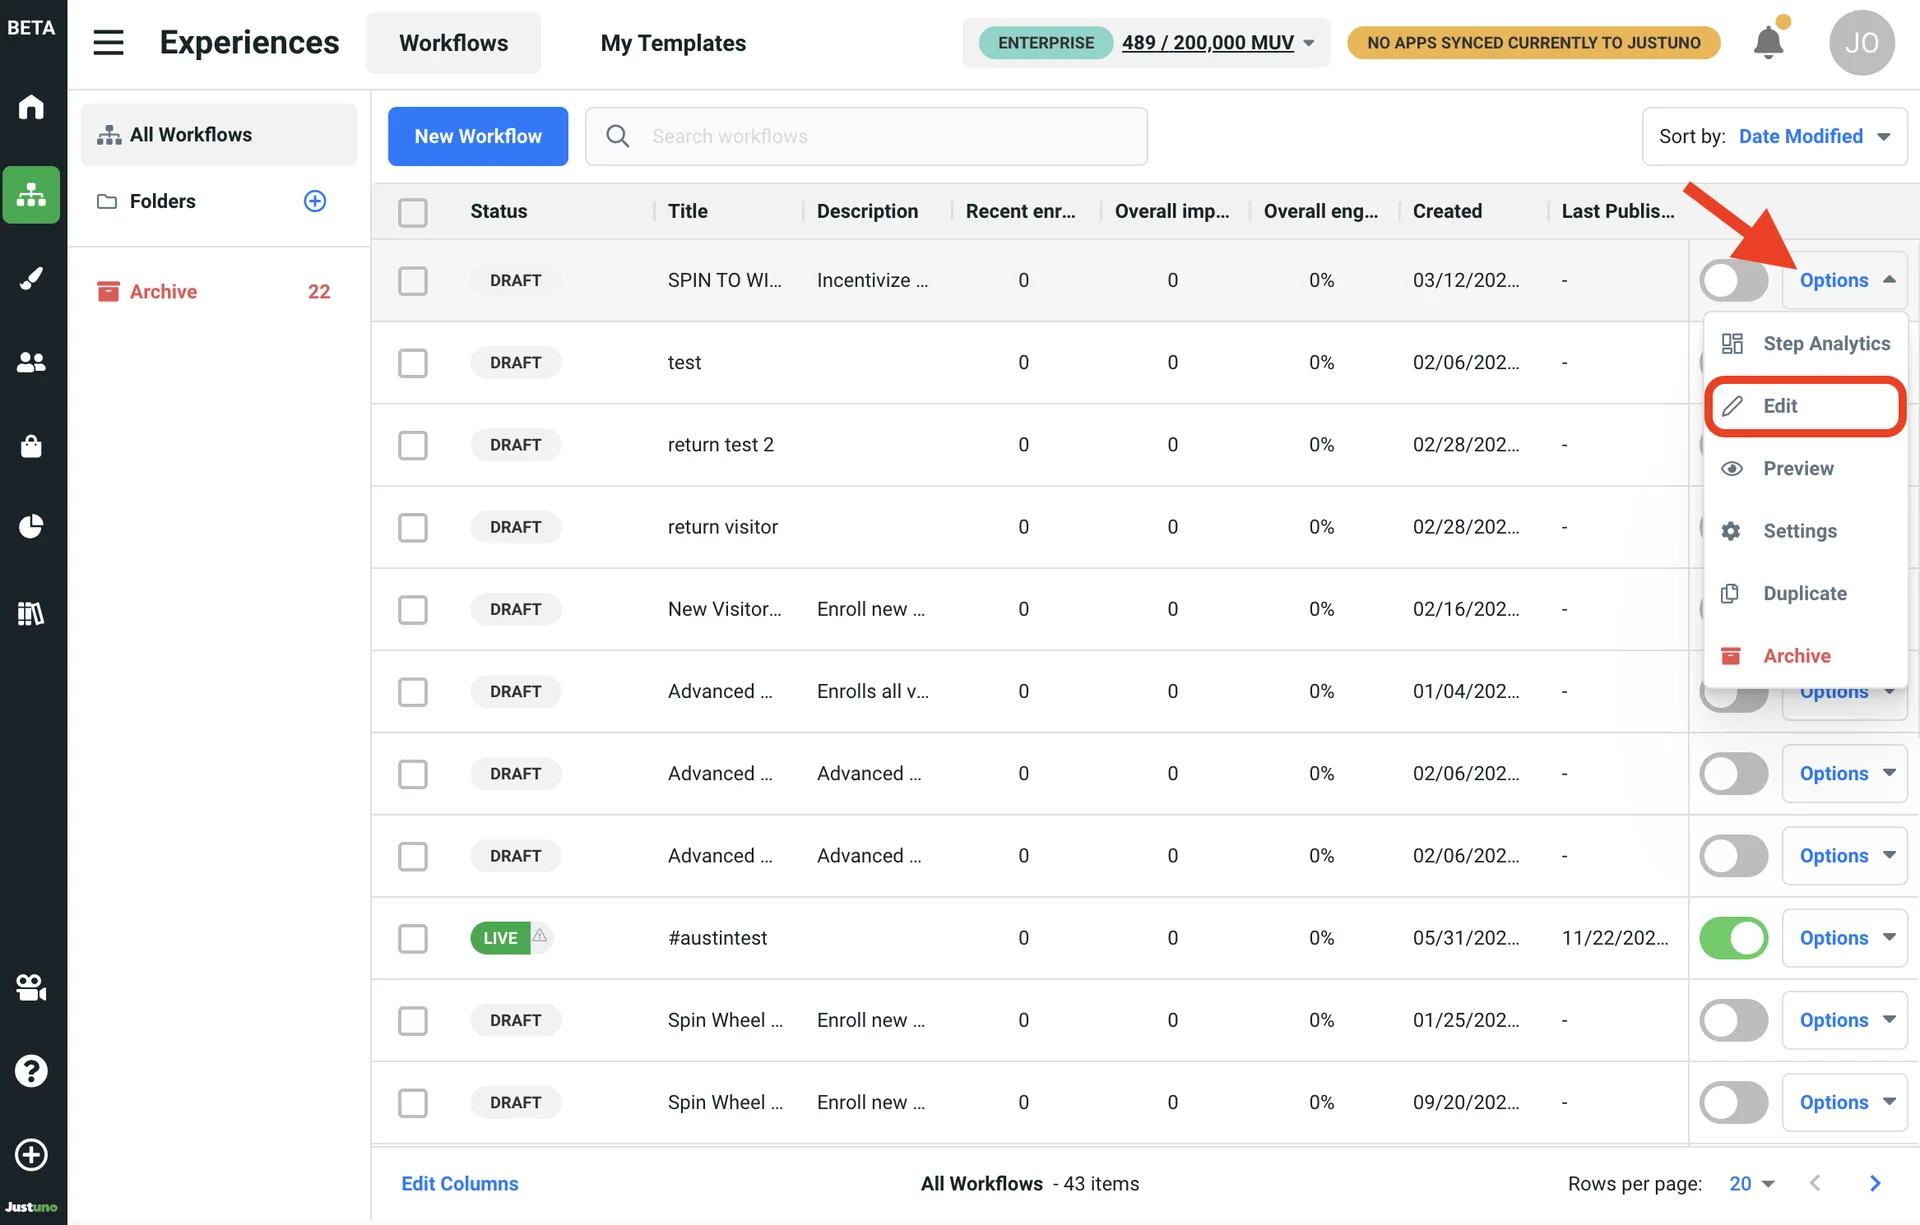Open the library books sidebar icon

pyautogui.click(x=31, y=613)
